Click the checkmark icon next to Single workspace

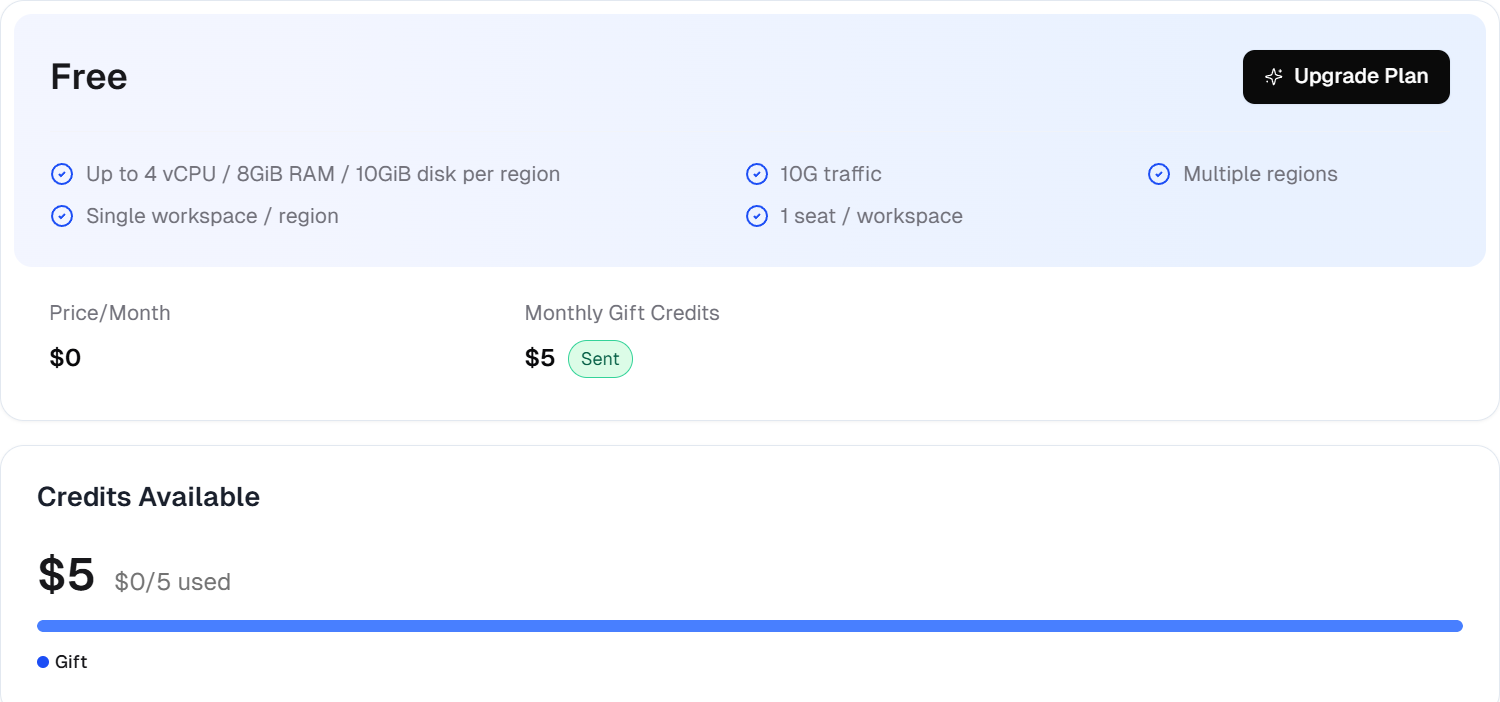pyautogui.click(x=62, y=216)
